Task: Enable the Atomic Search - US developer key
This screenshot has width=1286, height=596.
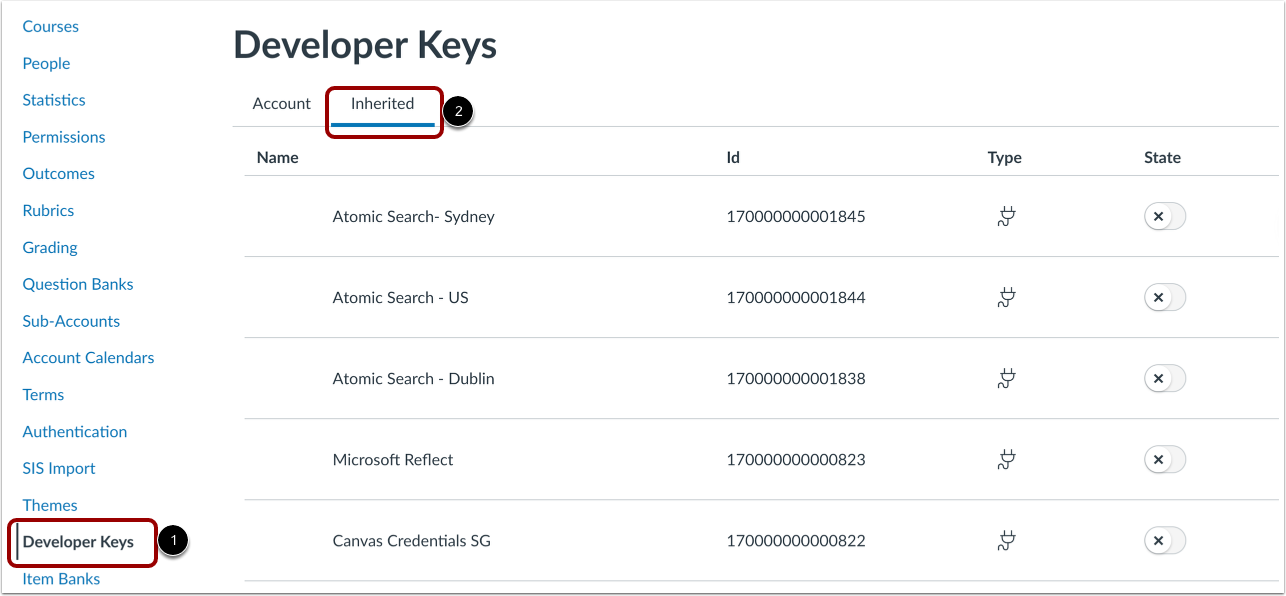Action: coord(1164,297)
